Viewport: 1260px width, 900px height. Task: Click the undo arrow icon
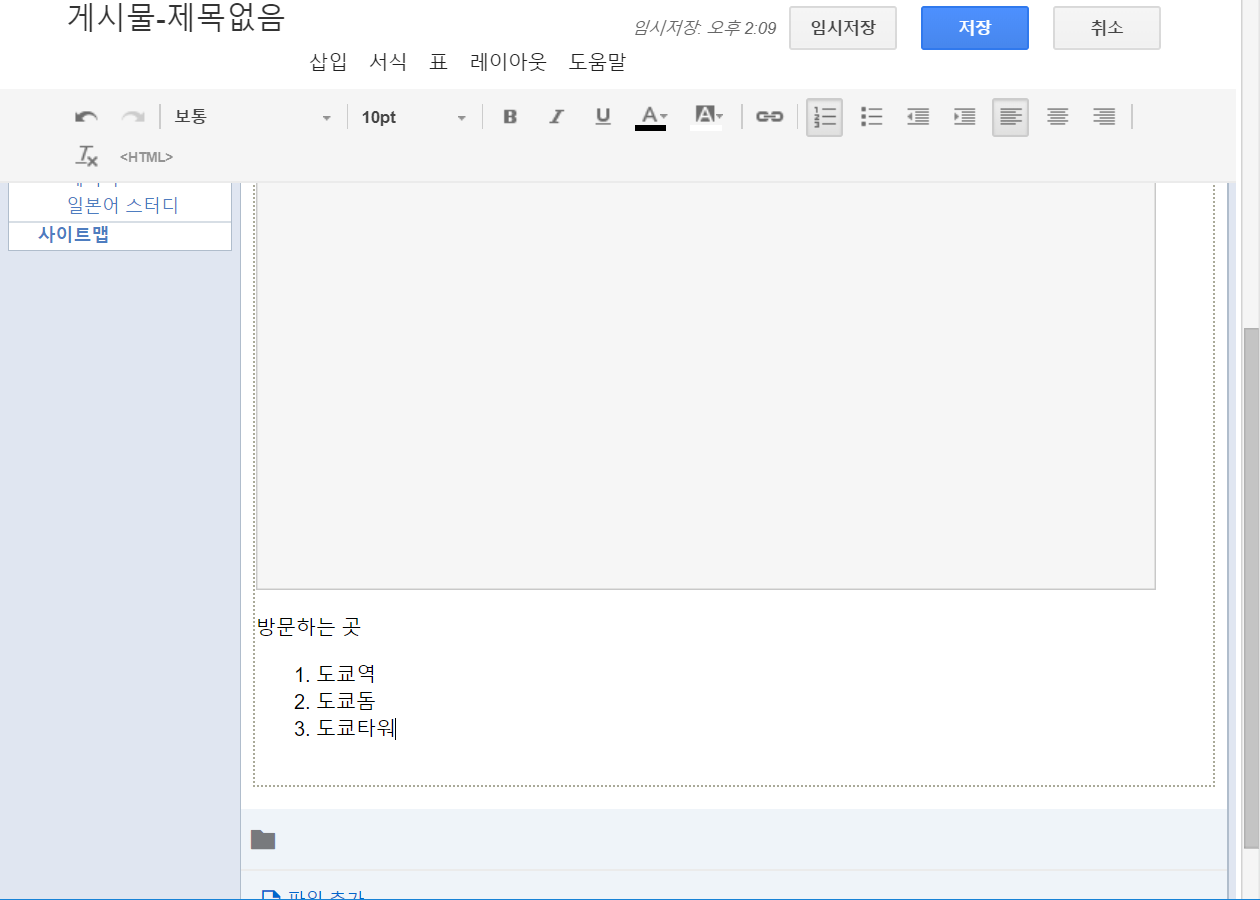pos(86,117)
